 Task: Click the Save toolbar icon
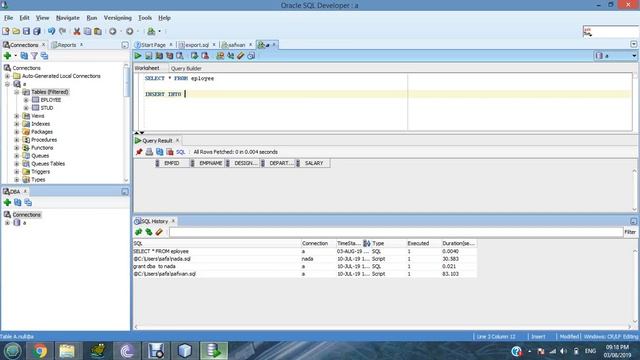(26, 31)
